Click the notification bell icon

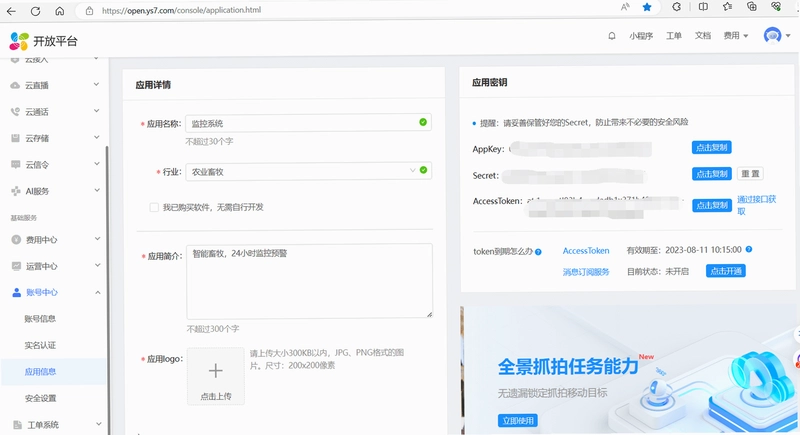point(612,36)
